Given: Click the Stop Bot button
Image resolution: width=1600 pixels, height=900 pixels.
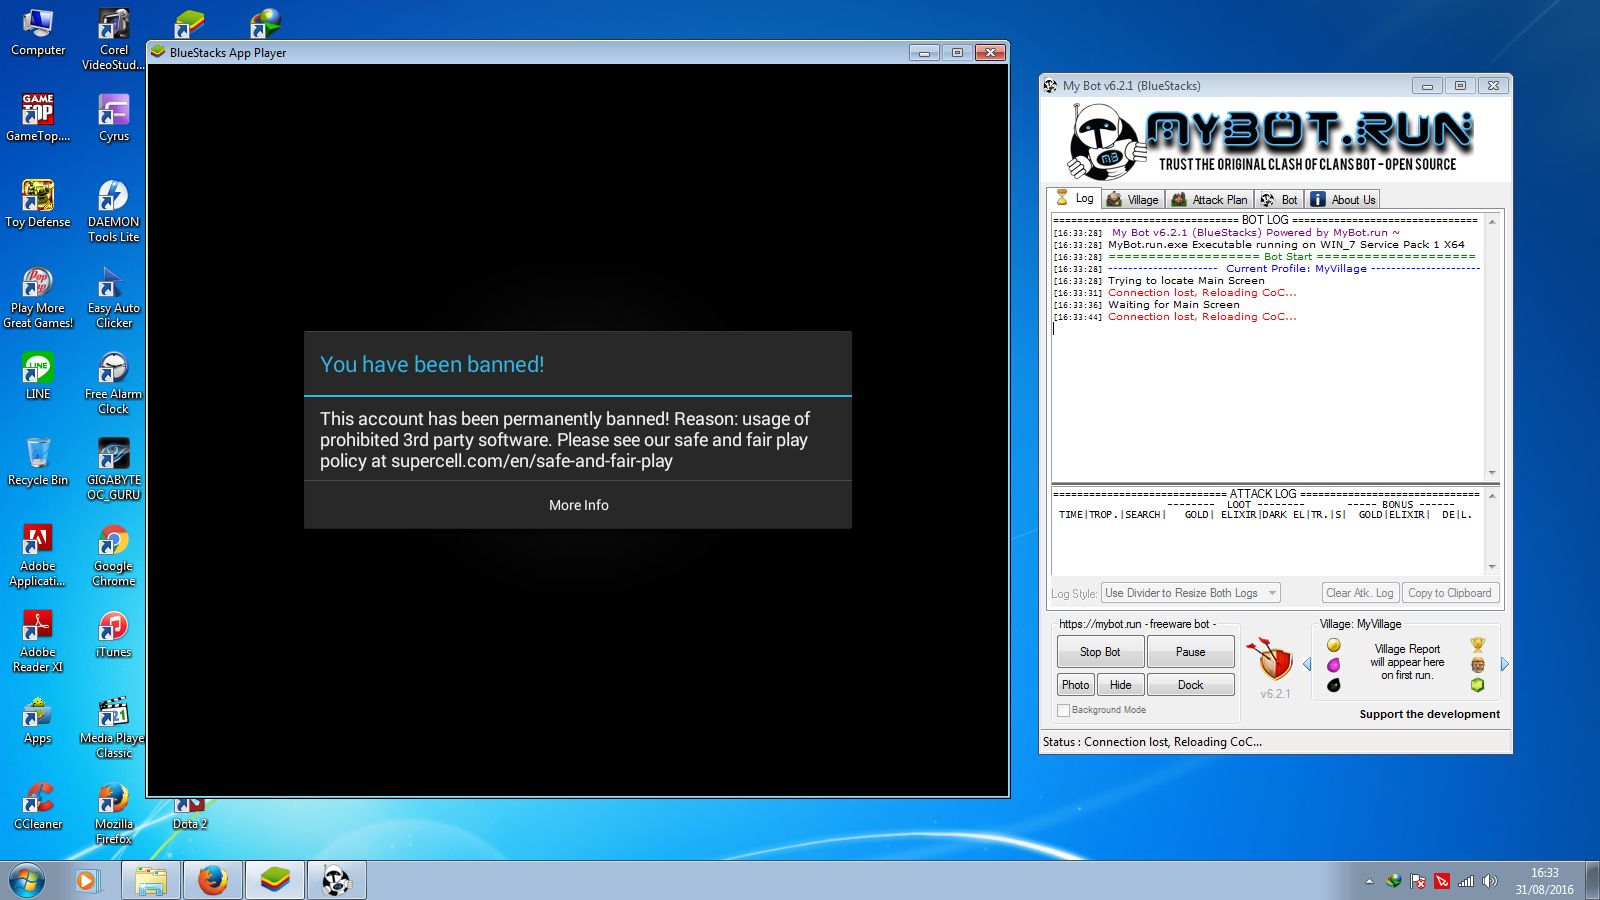Looking at the screenshot, I should coord(1100,652).
